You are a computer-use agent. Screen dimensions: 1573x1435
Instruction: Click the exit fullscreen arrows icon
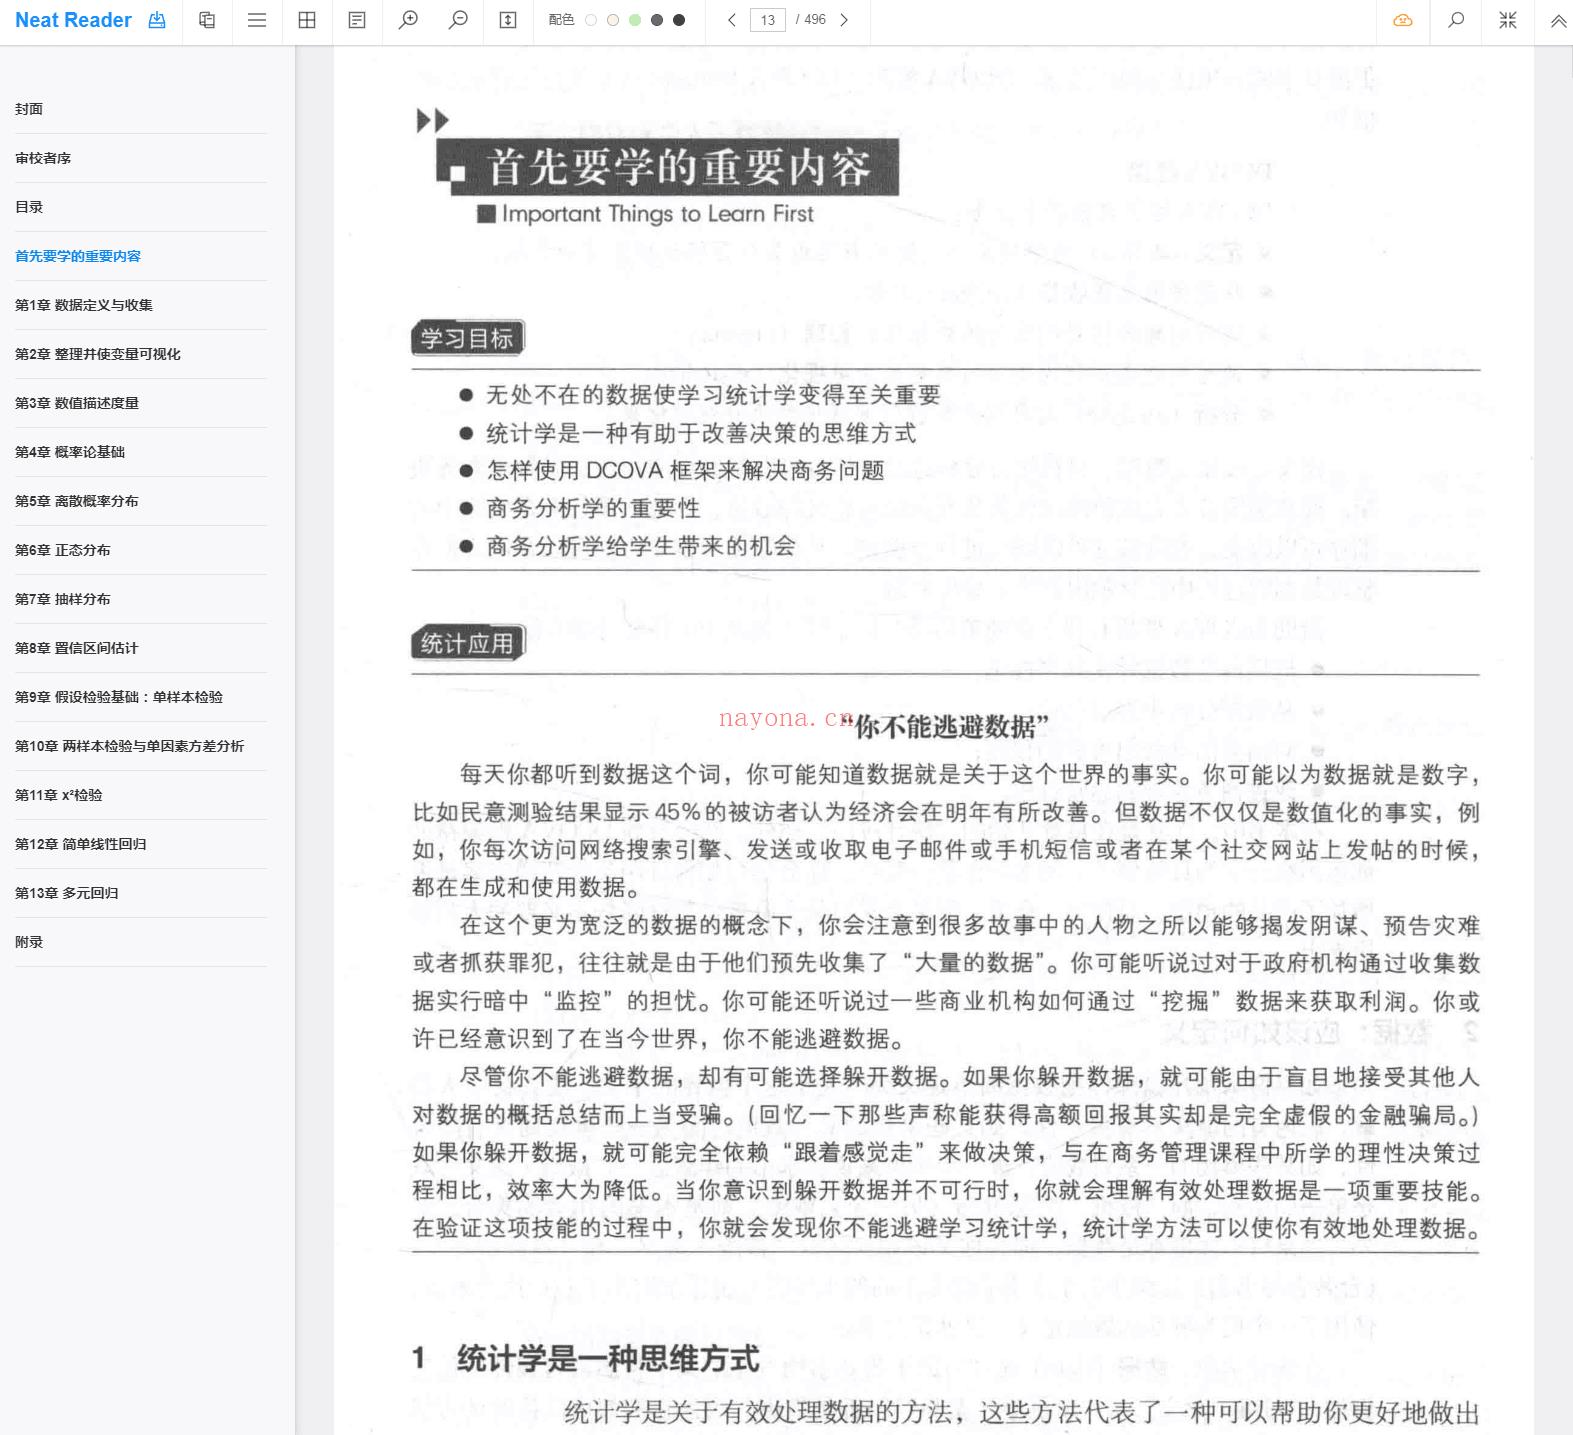pyautogui.click(x=1508, y=20)
